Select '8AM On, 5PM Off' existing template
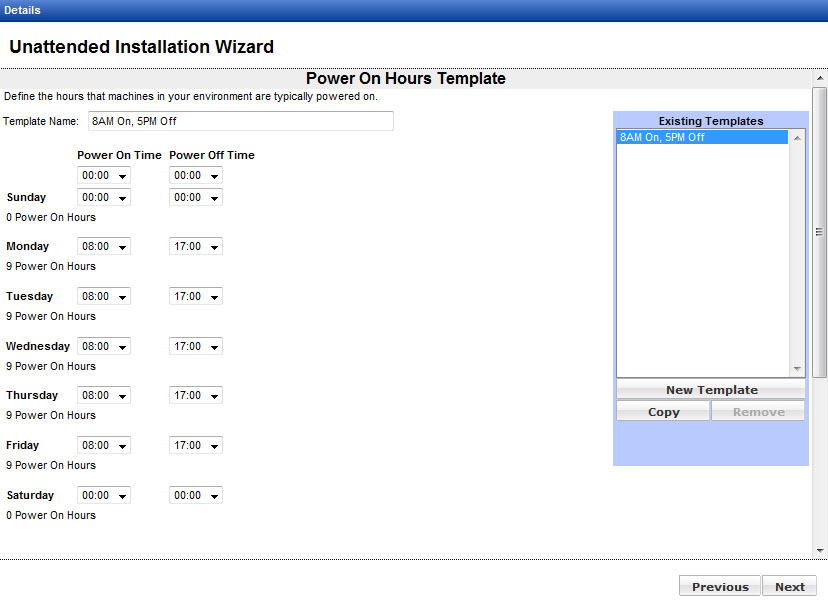Screen dimensions: 828x600 click(702, 138)
